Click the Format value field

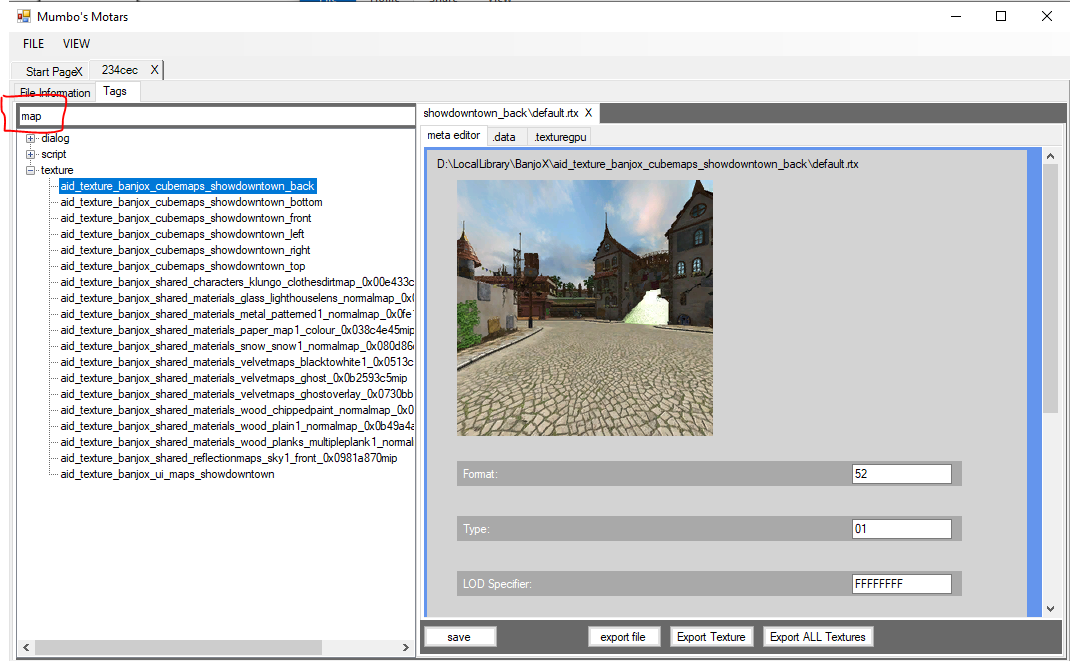[x=901, y=474]
